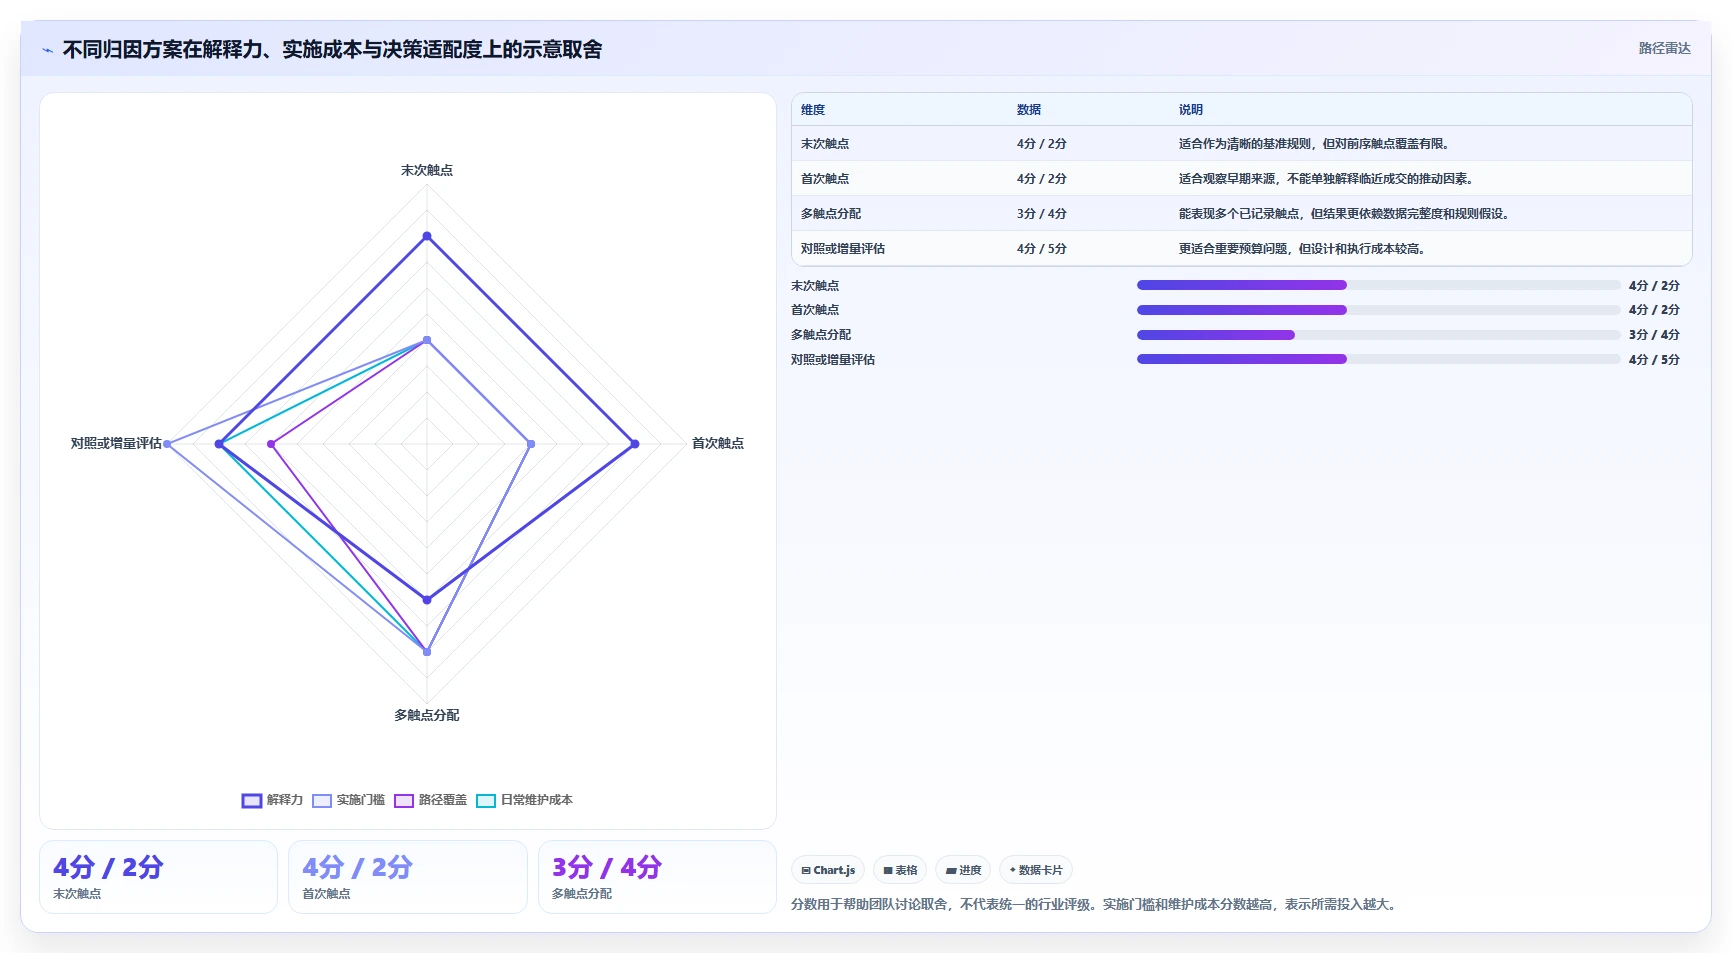
Task: Click the small icon before the dashboard title
Action: point(47,50)
